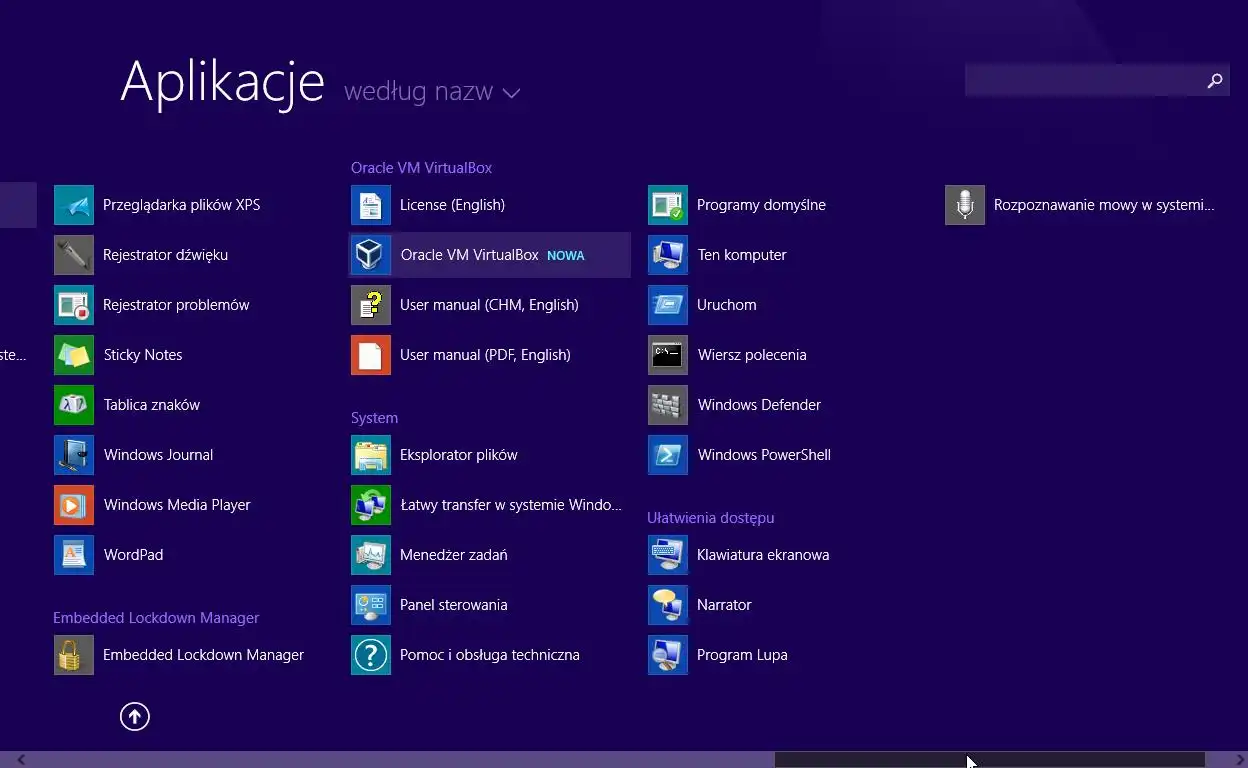Click the "Panel sterowania" label
The image size is (1248, 768).
pyautogui.click(x=454, y=605)
